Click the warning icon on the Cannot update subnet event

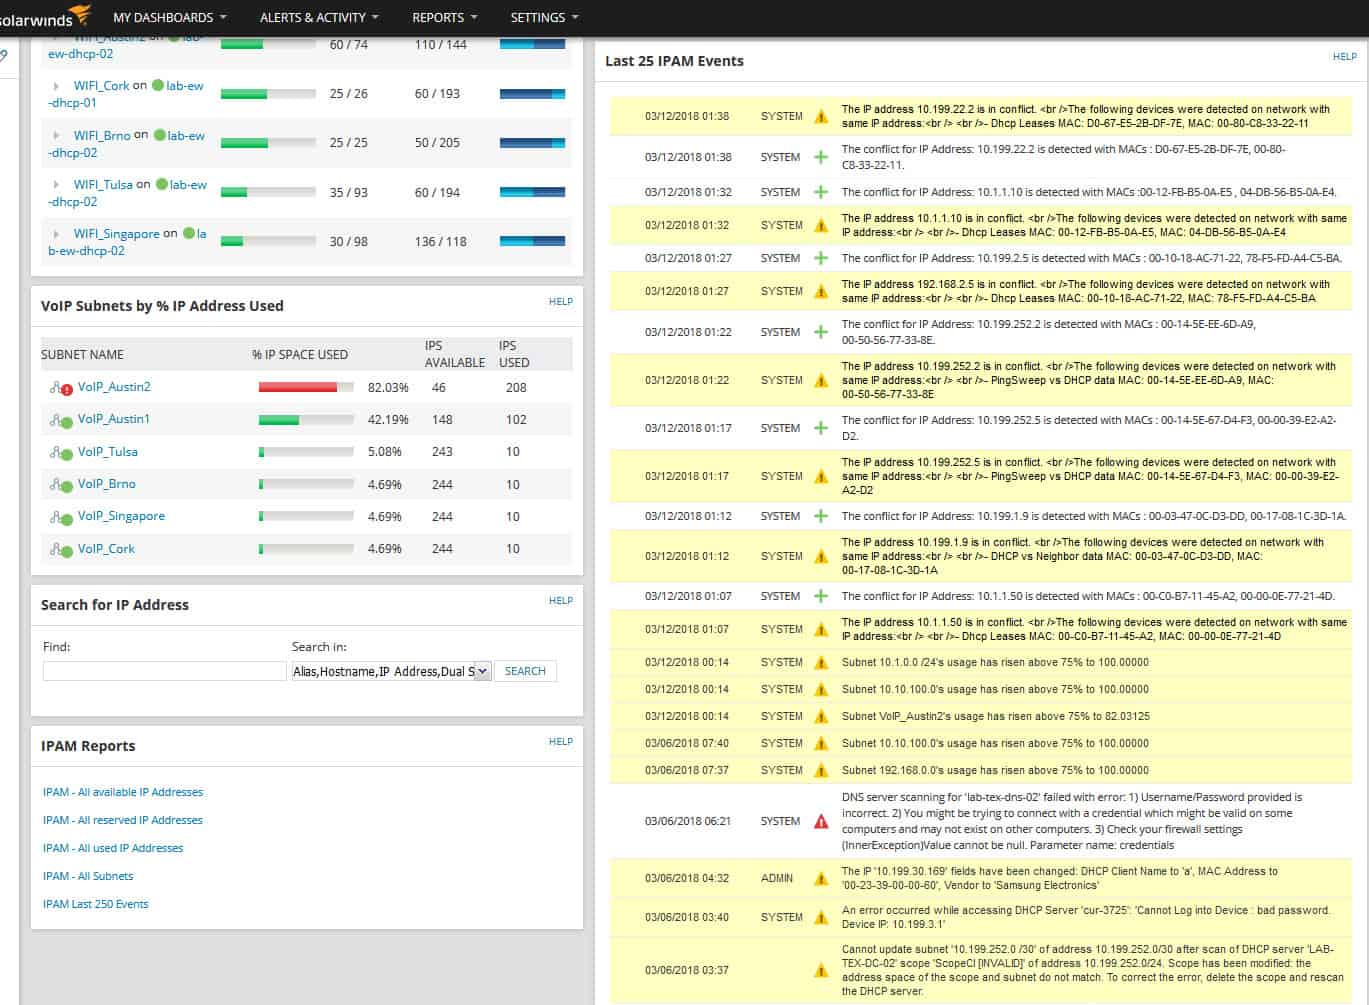[821, 969]
